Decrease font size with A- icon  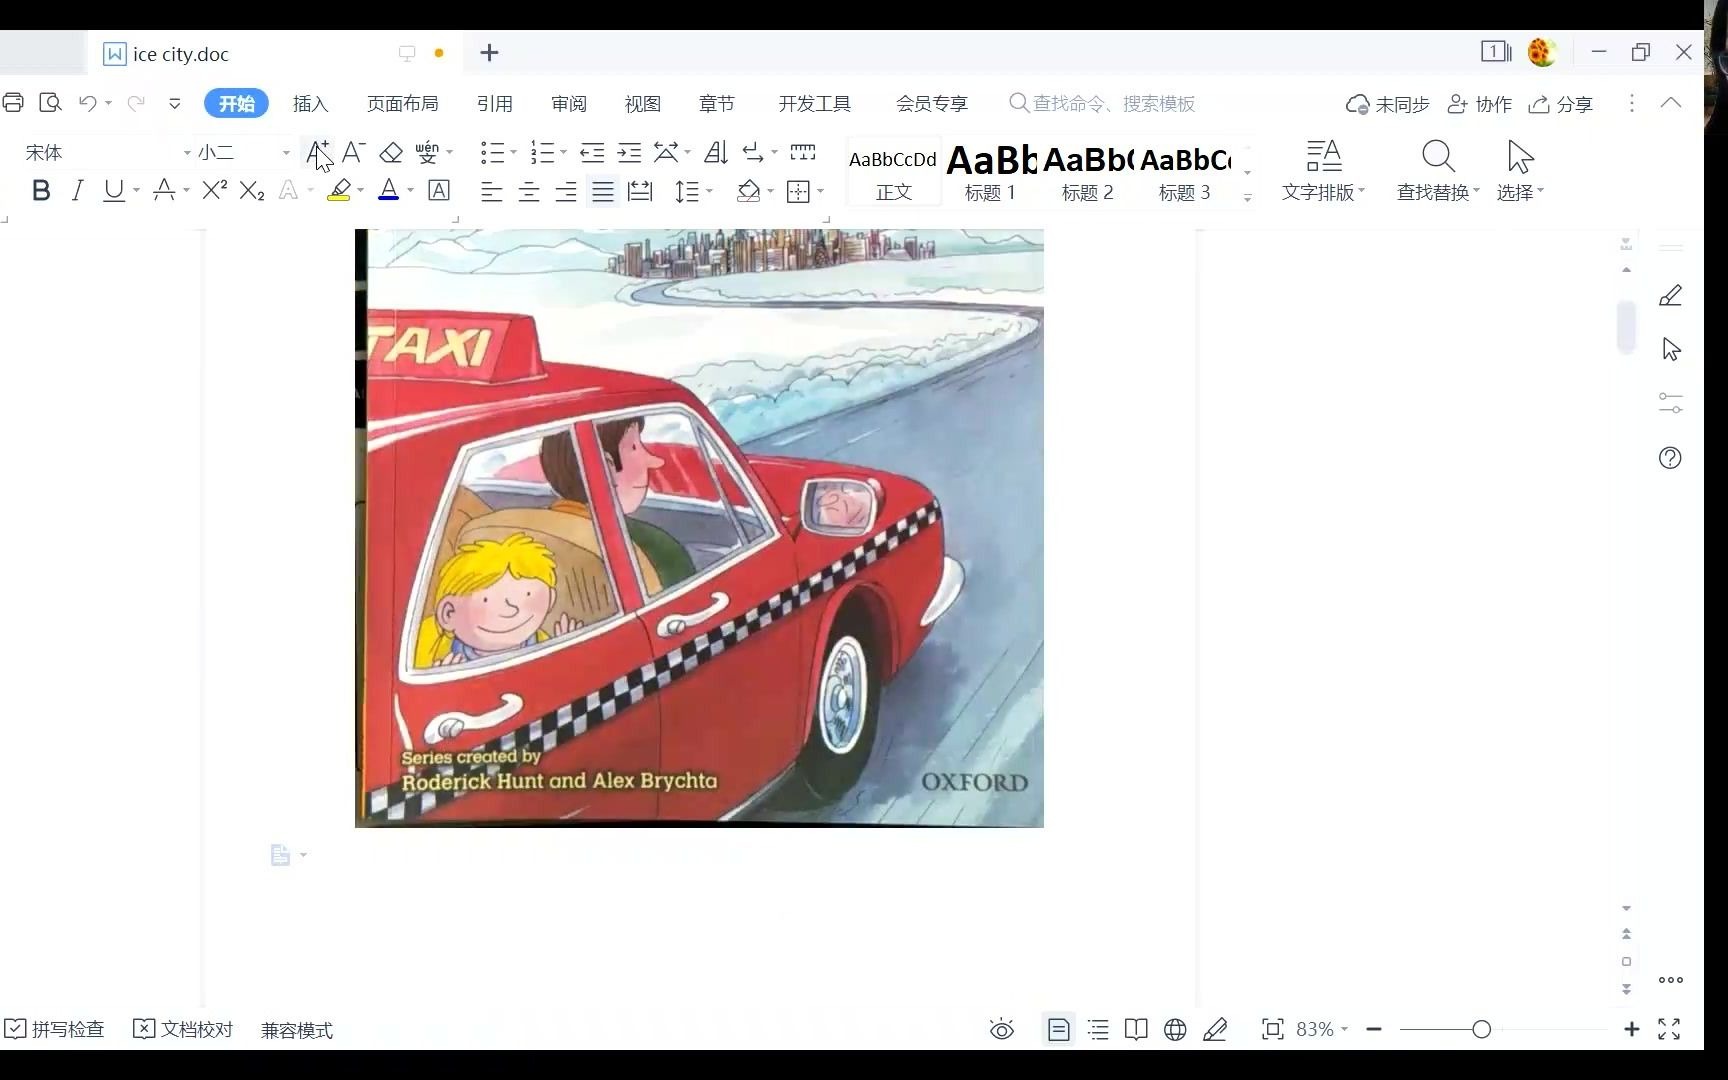pyautogui.click(x=353, y=152)
